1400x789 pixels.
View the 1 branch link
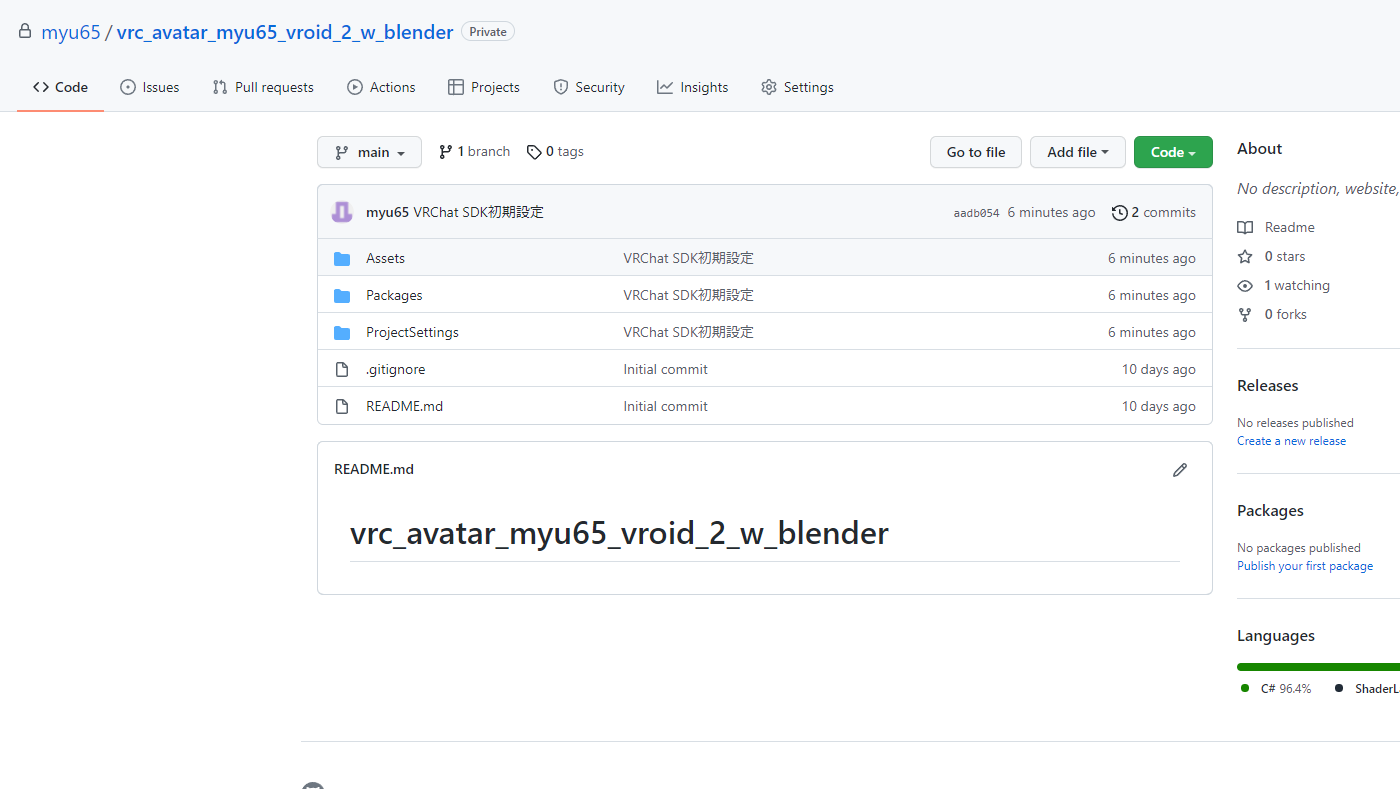[x=474, y=152]
